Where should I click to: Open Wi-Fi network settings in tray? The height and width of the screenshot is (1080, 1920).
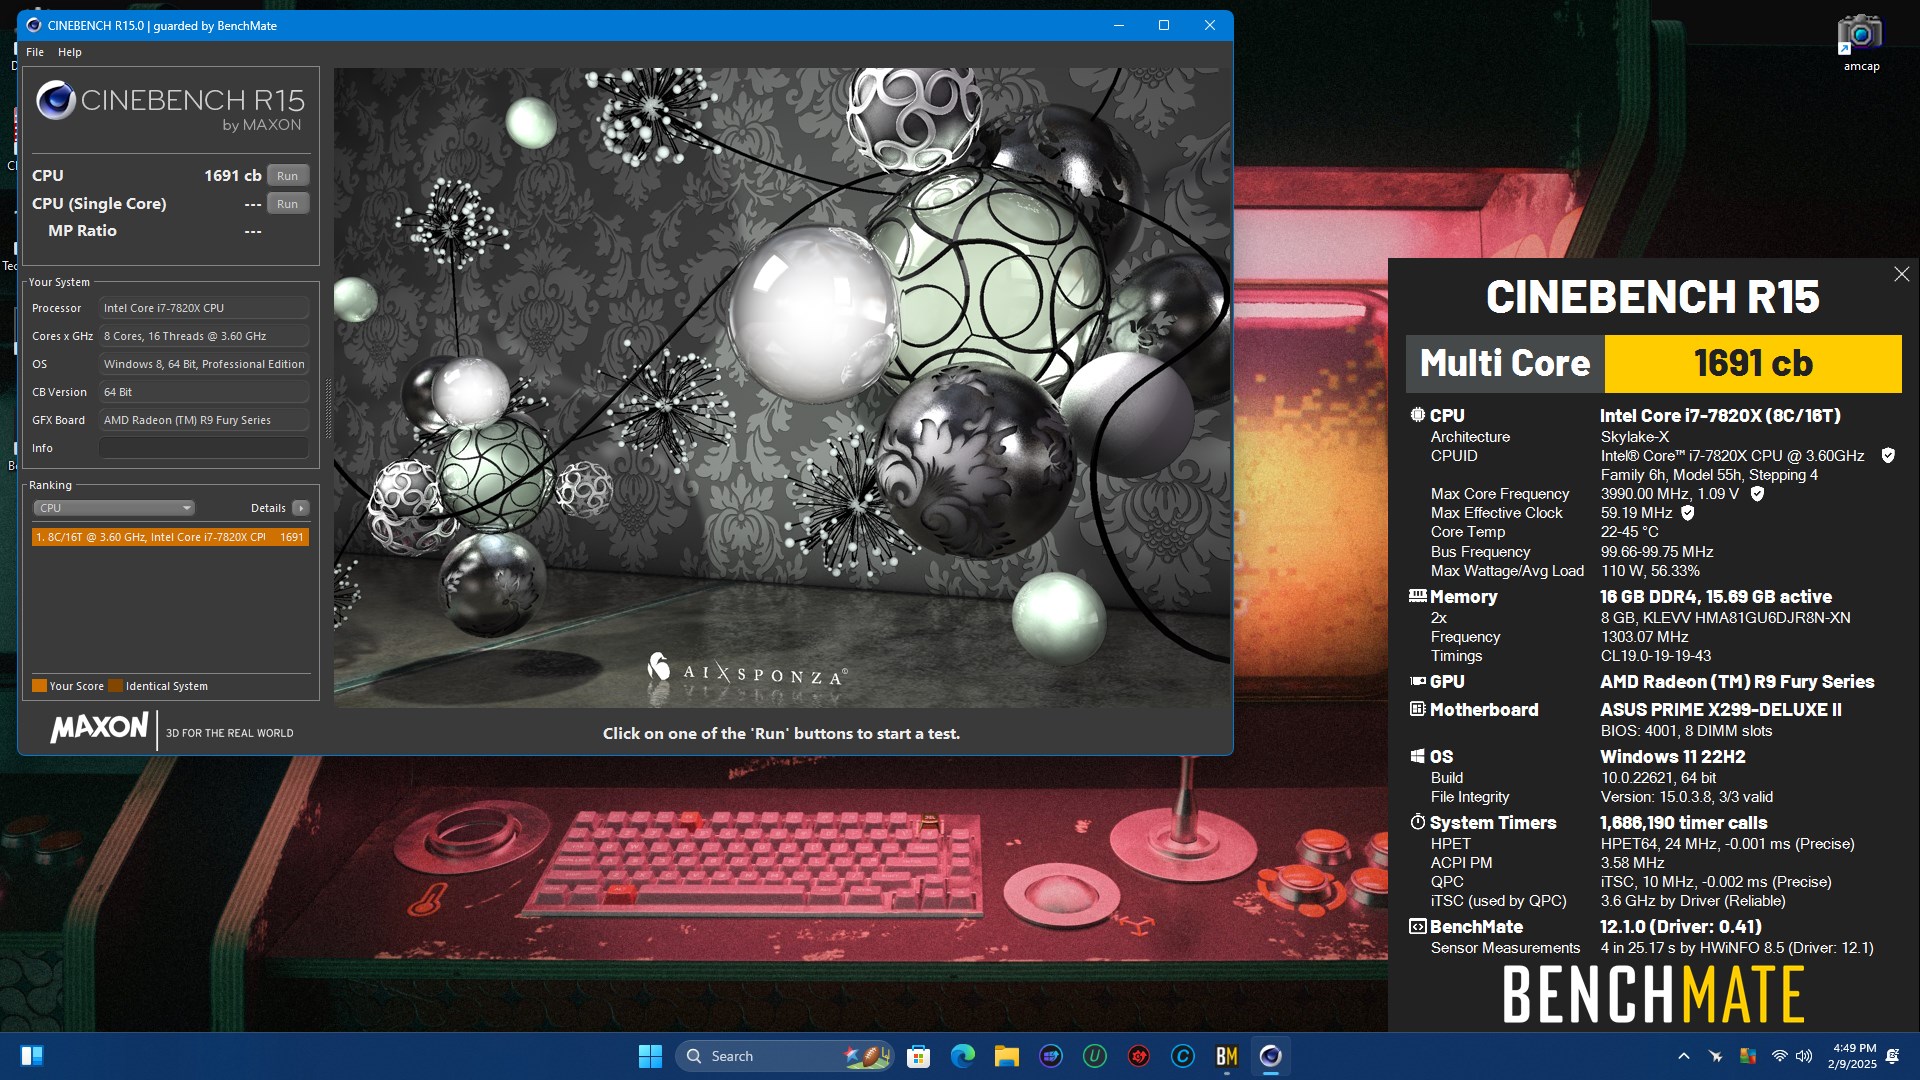point(1780,1056)
